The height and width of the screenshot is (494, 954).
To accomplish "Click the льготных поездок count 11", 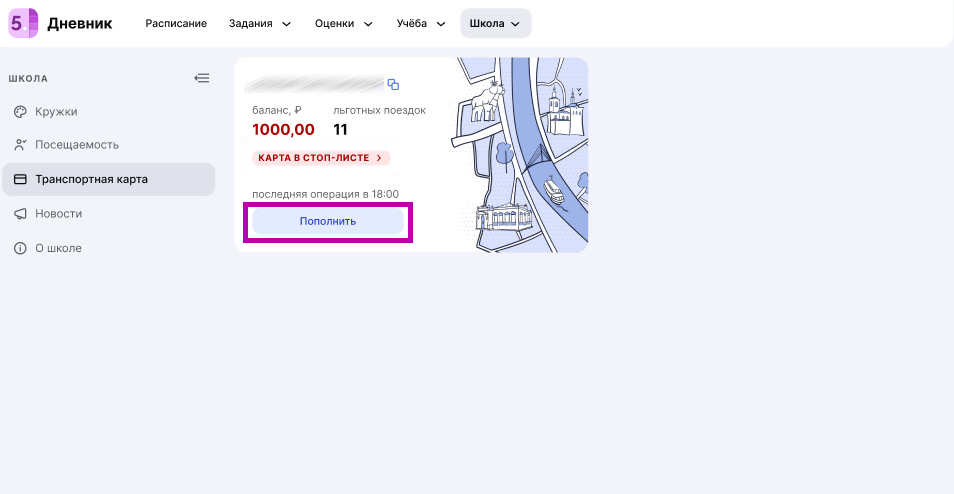I will tap(340, 130).
